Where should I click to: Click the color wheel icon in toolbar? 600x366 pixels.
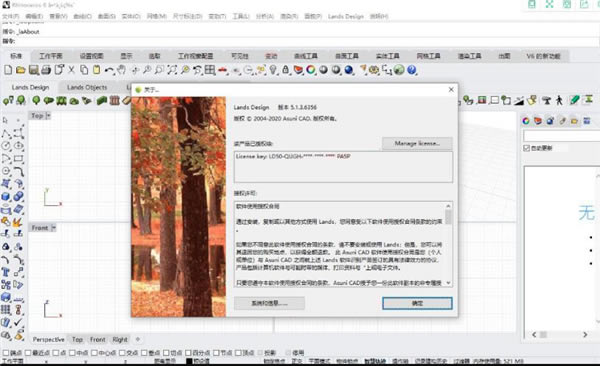point(311,70)
